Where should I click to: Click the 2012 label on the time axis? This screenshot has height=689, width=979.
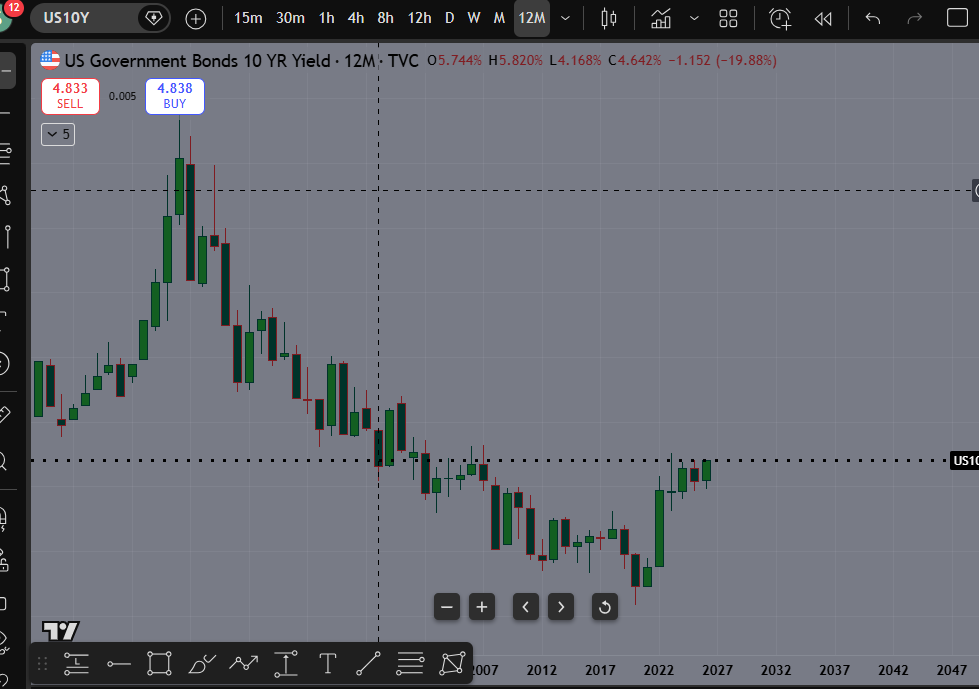tap(541, 670)
